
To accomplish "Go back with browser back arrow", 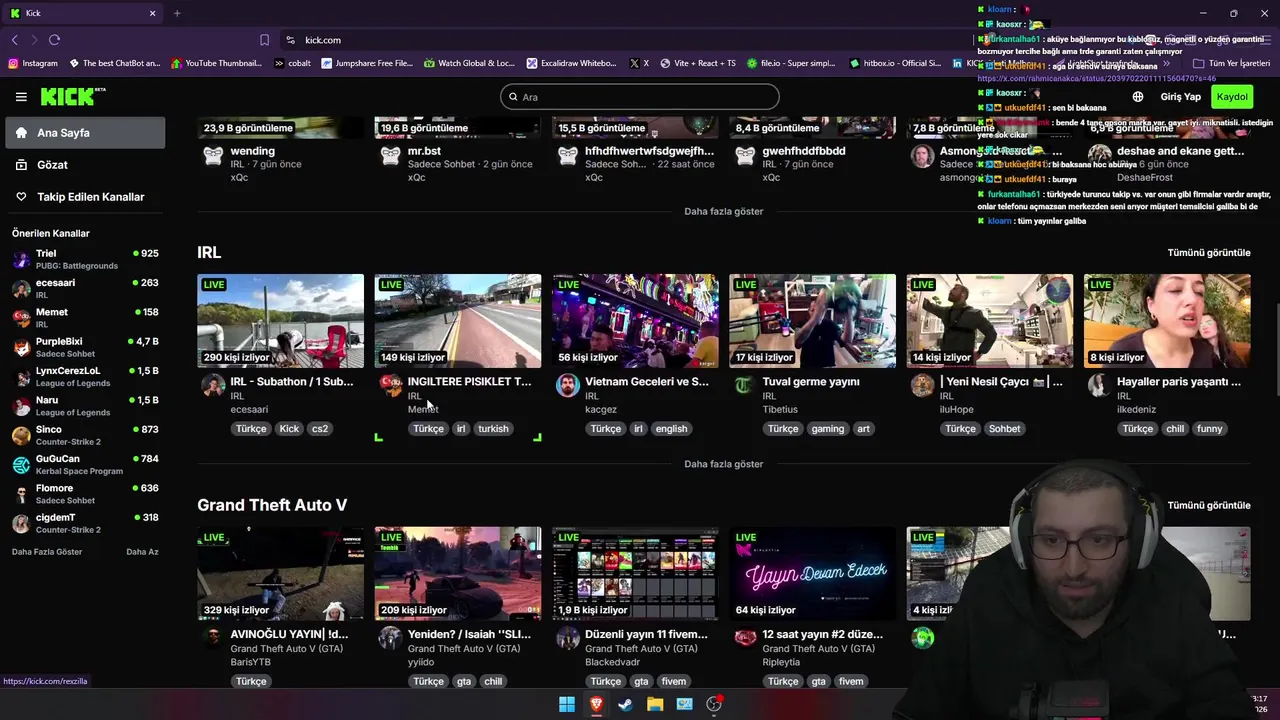I will (14, 40).
